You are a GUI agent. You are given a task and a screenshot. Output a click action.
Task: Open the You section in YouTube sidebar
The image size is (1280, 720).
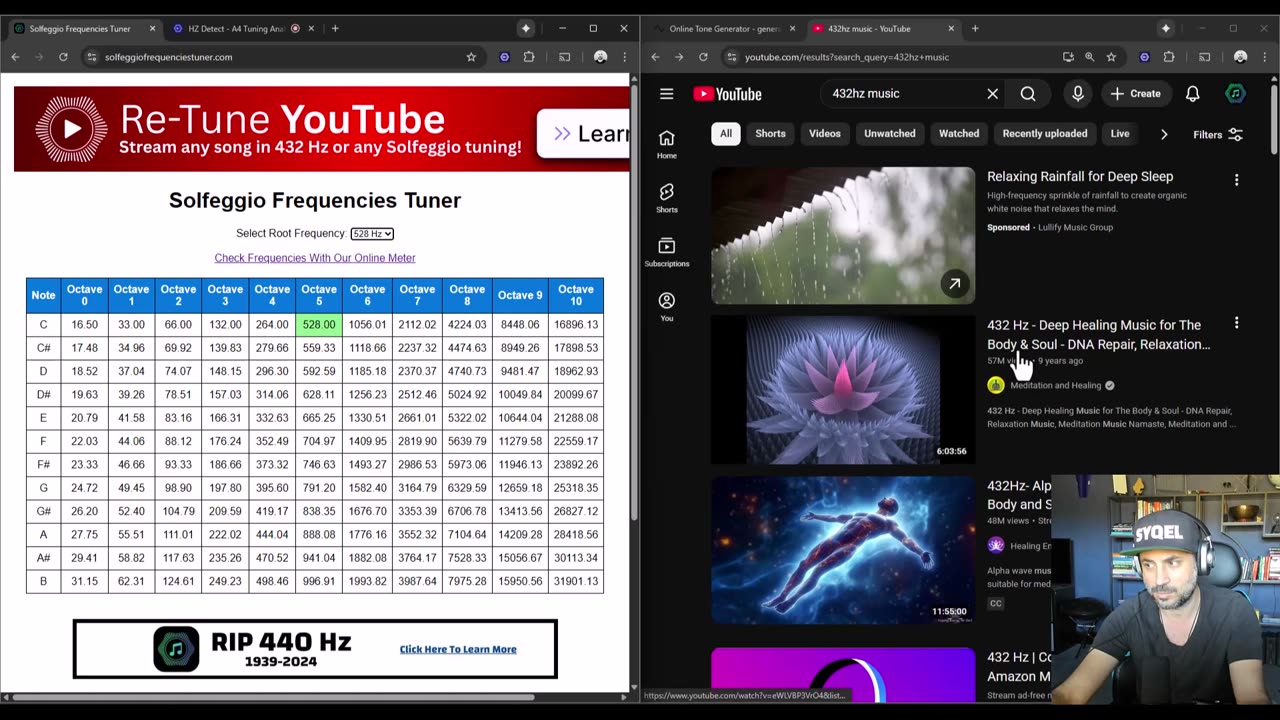click(x=667, y=306)
